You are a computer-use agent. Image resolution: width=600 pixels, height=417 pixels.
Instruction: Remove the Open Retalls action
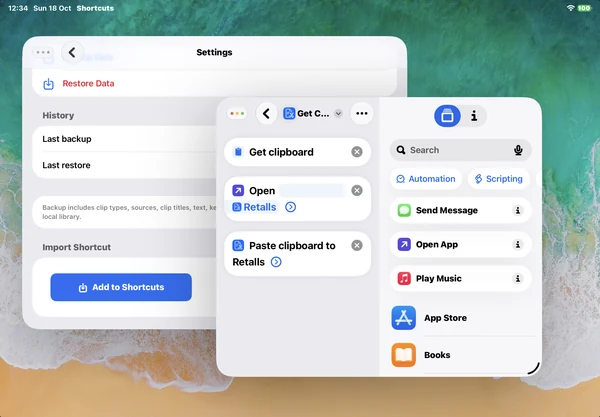pos(357,191)
